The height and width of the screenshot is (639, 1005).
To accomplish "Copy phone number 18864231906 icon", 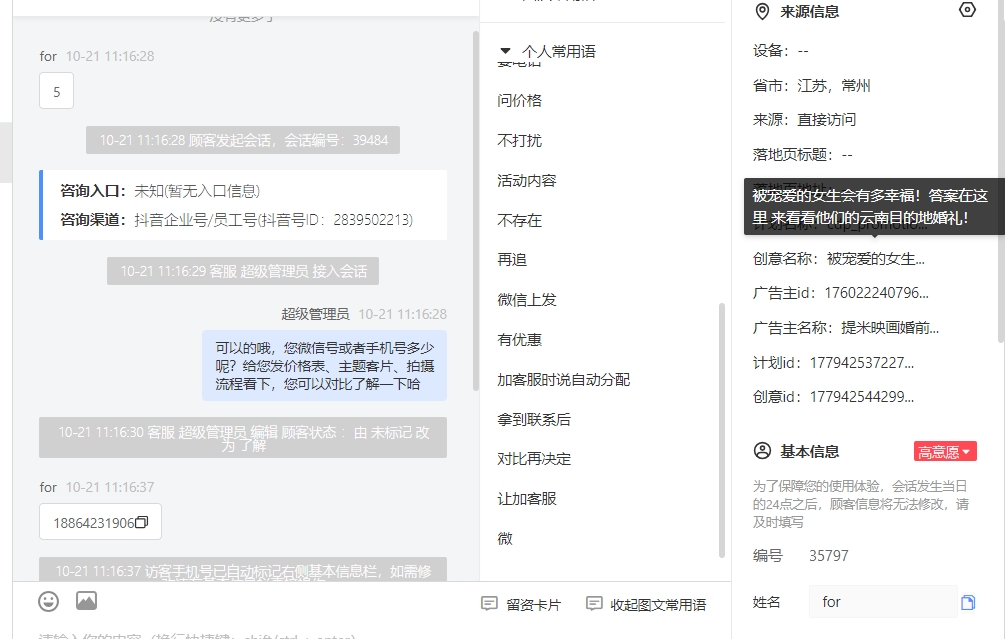I will [142, 522].
